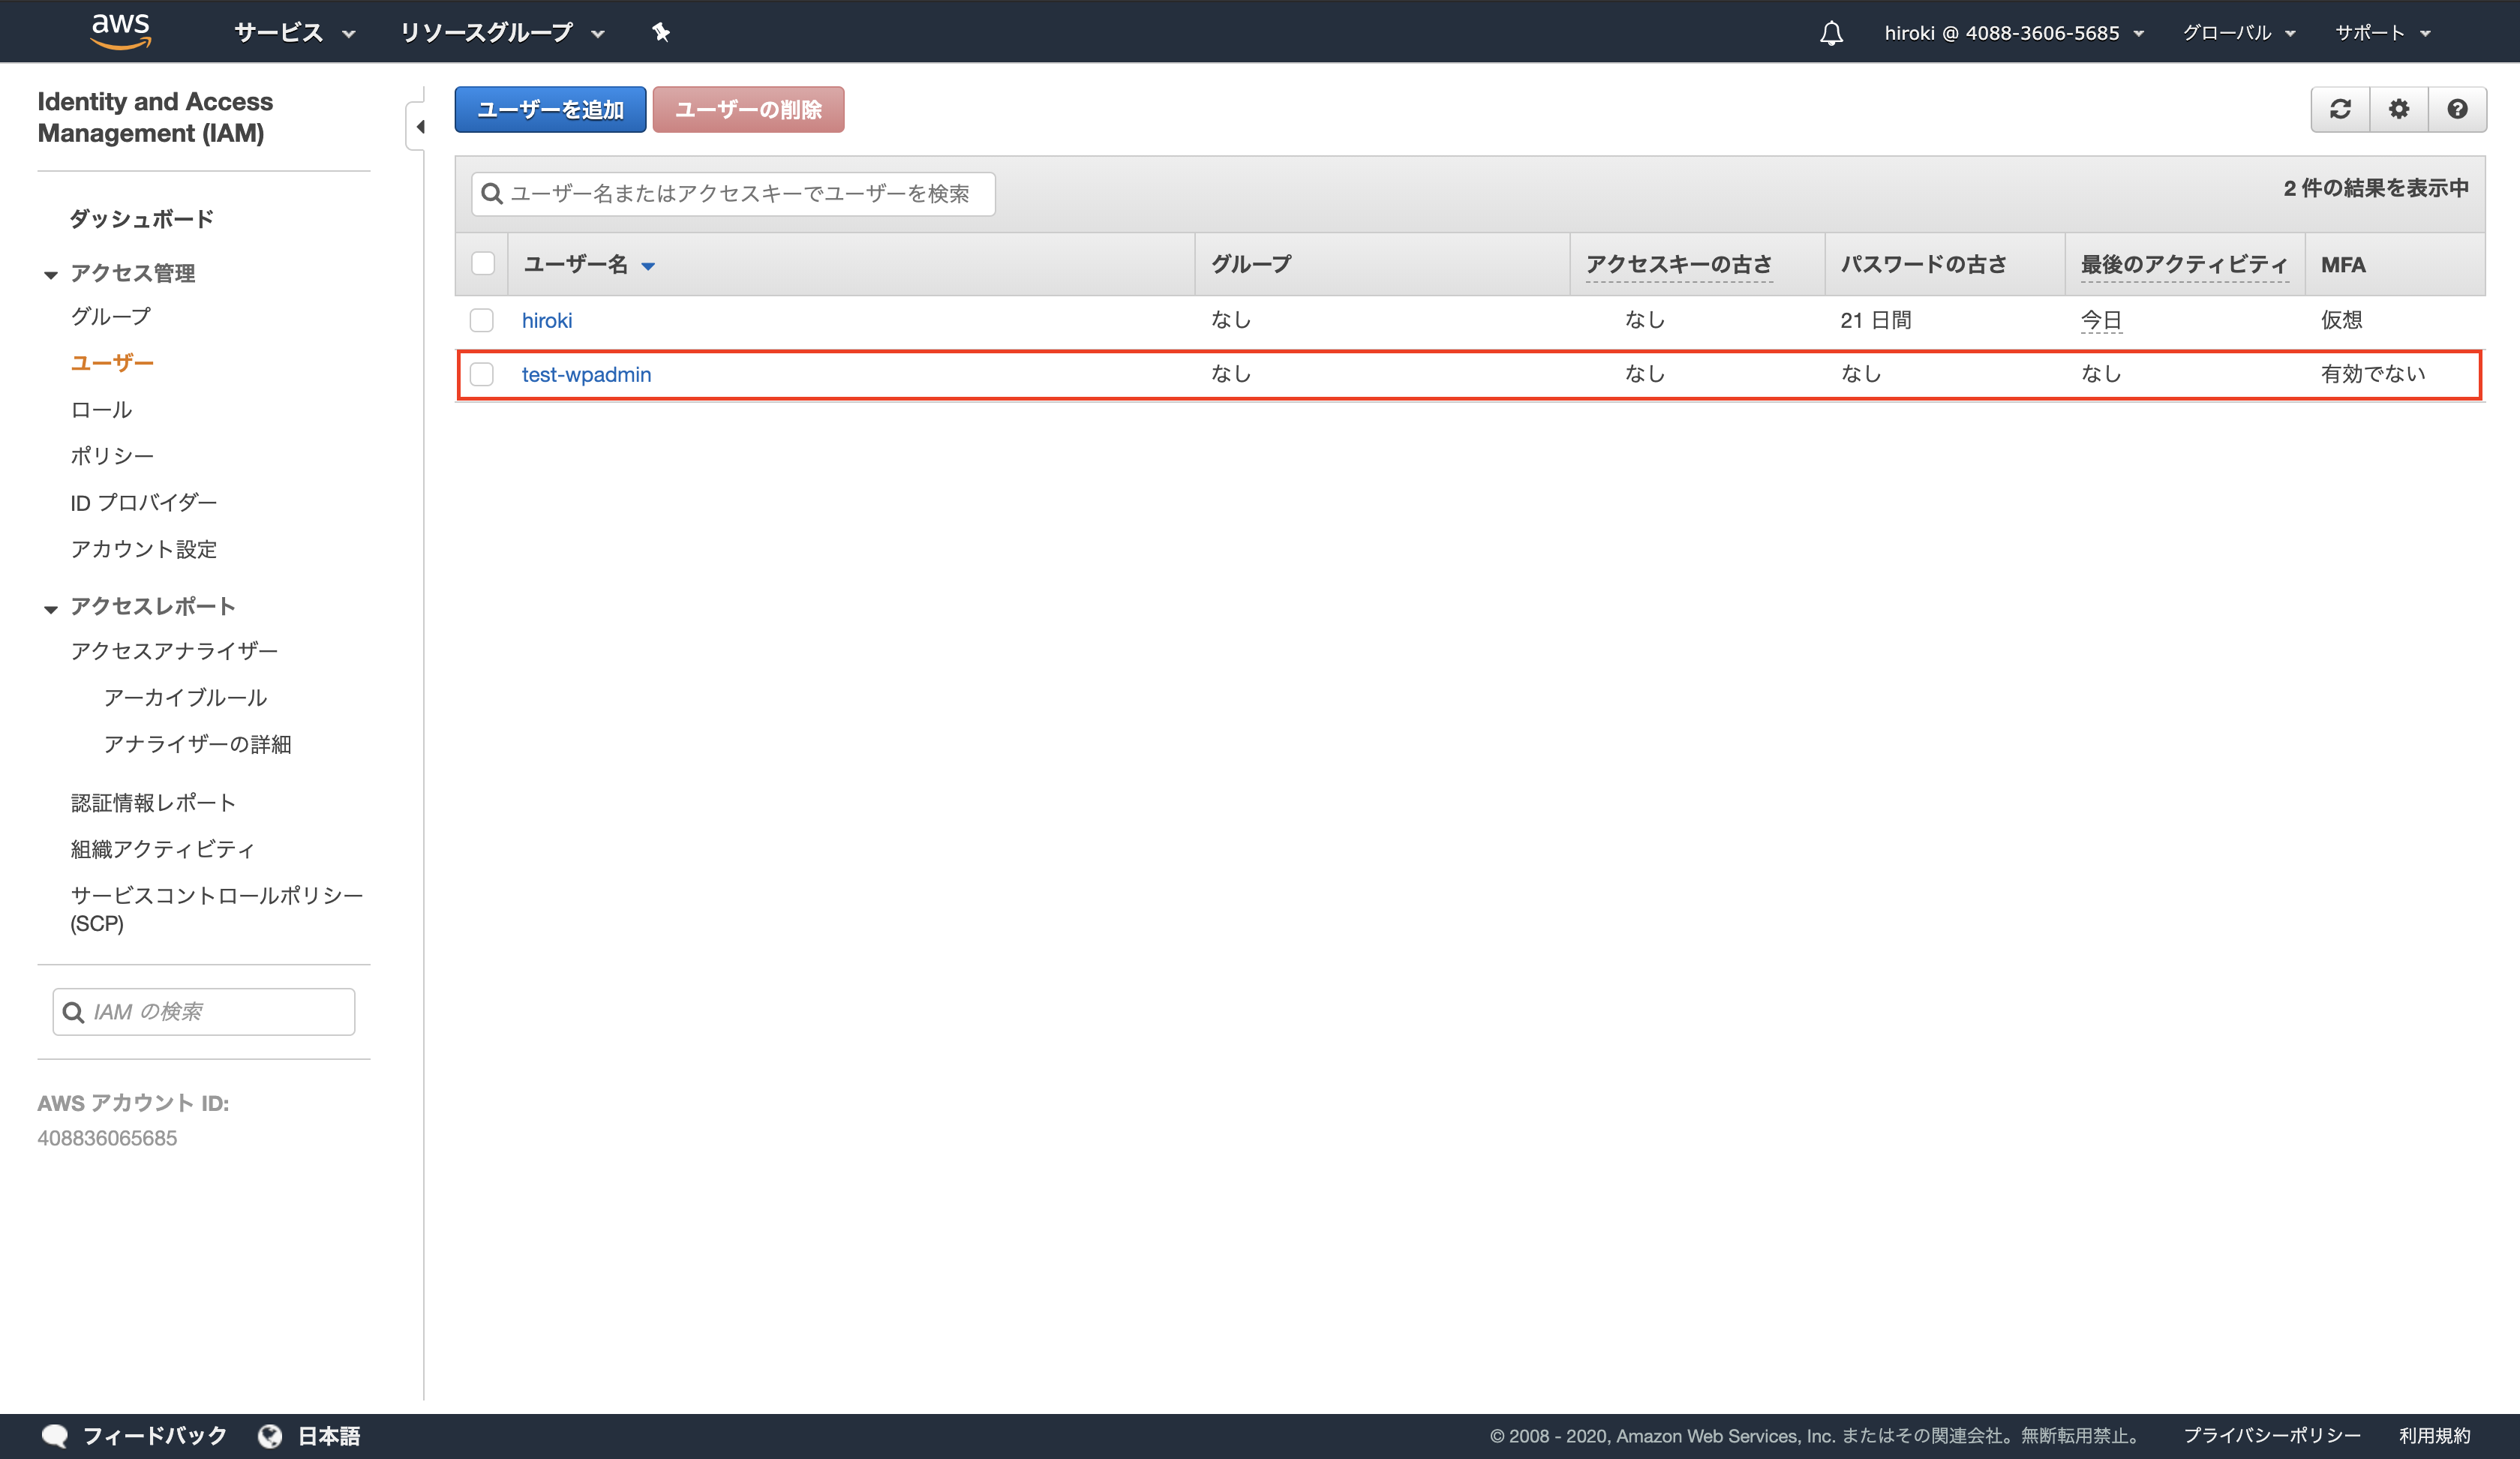Click the pin shortcut icon in top bar
Viewport: 2520px width, 1459px height.
click(x=660, y=32)
